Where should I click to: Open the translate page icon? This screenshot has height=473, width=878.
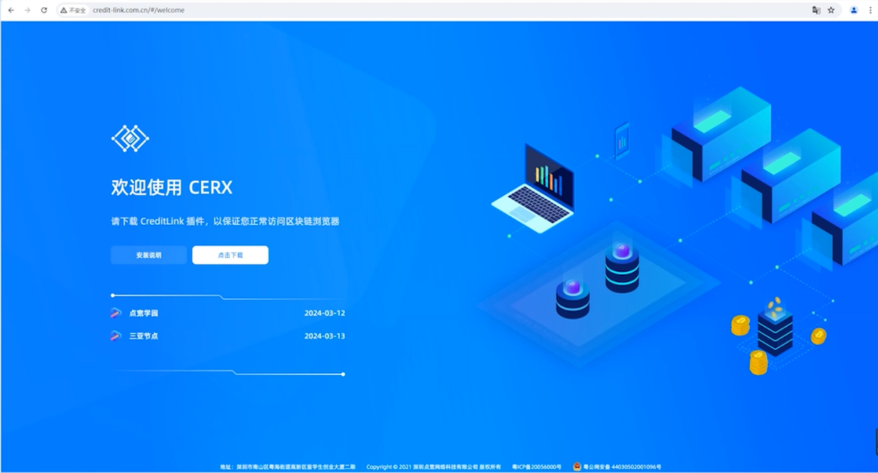816,10
